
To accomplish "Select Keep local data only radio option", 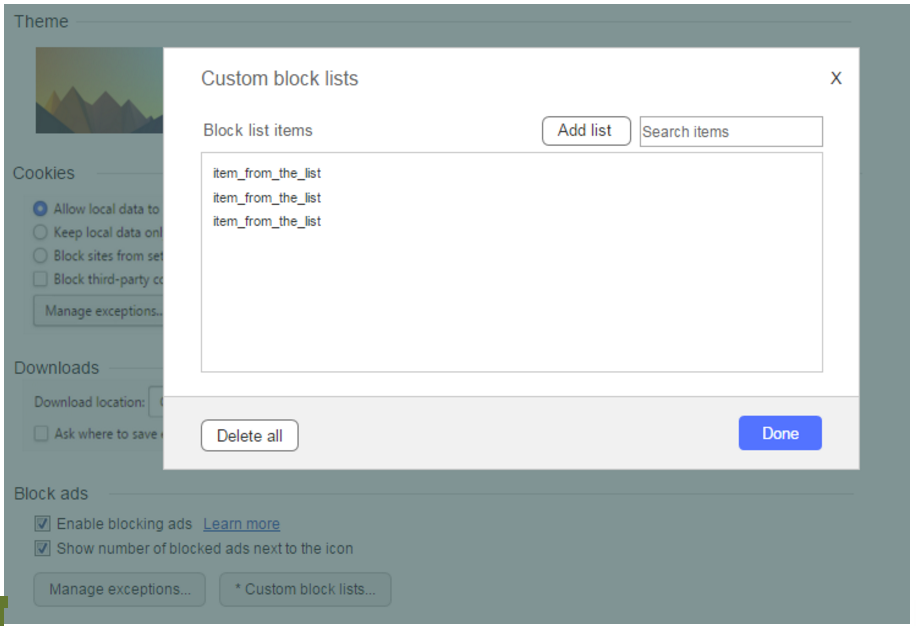I will (x=40, y=232).
